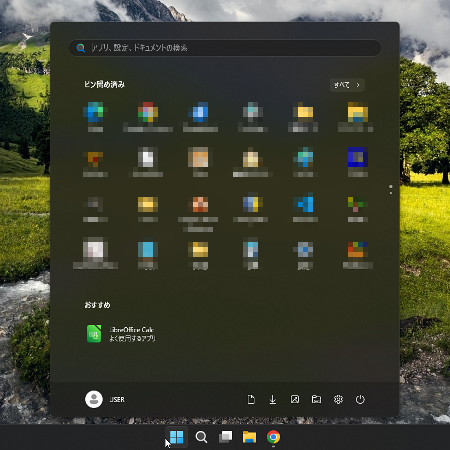Click the よく使用するアプリ subtitle text

pos(132,338)
